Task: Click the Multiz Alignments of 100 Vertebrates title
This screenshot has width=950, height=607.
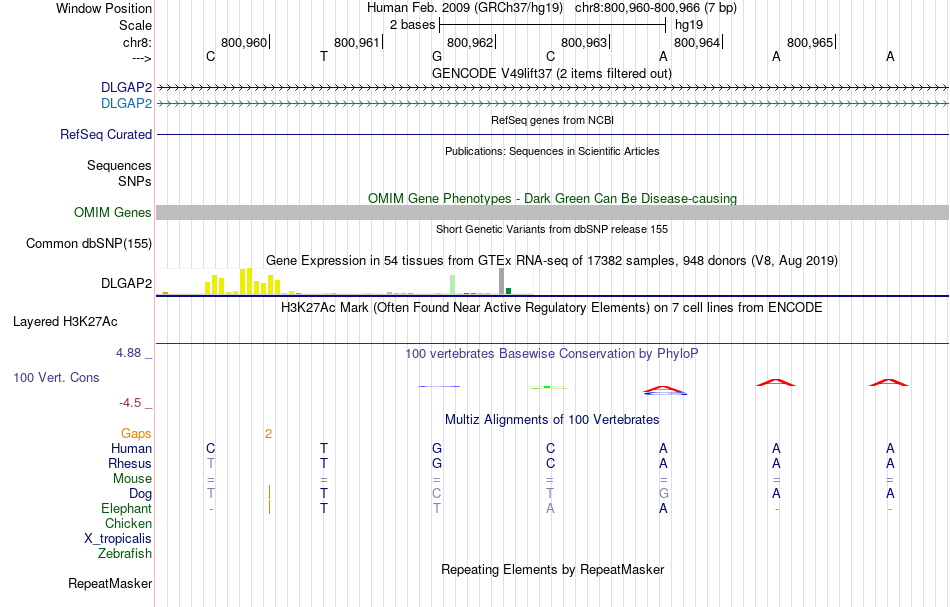Action: [x=551, y=420]
